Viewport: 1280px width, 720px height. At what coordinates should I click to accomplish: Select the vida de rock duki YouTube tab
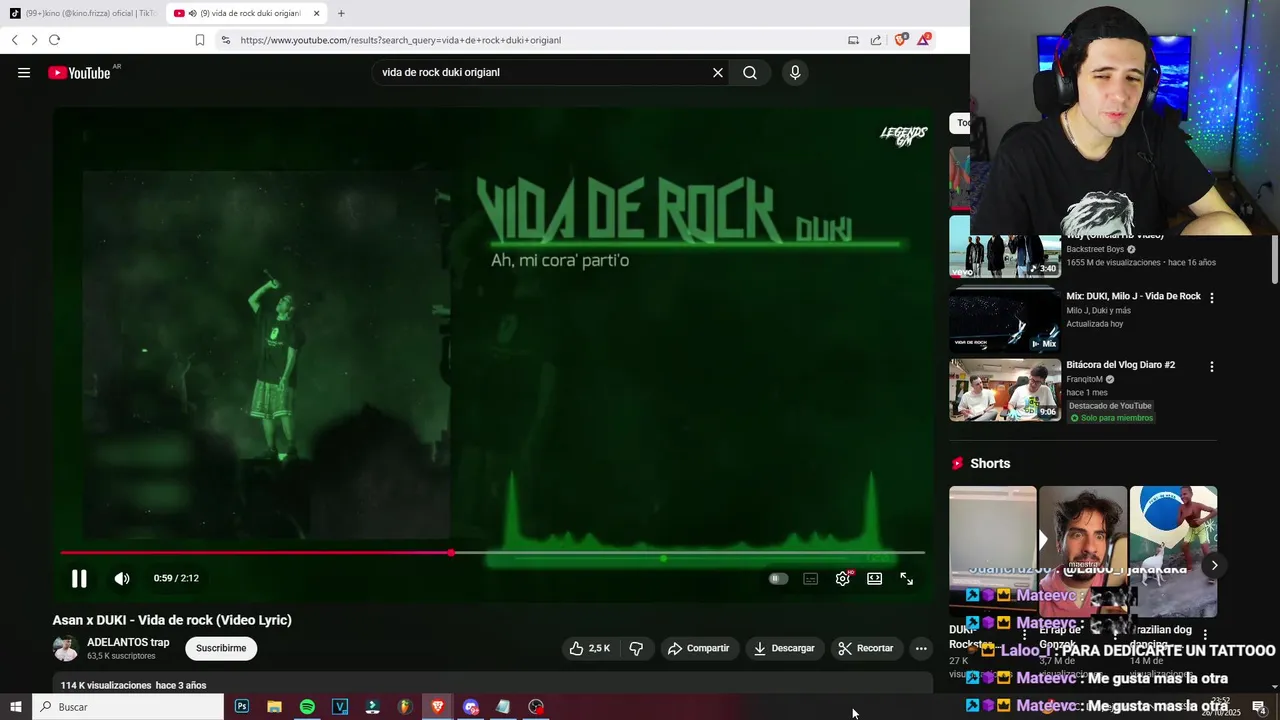click(x=244, y=13)
